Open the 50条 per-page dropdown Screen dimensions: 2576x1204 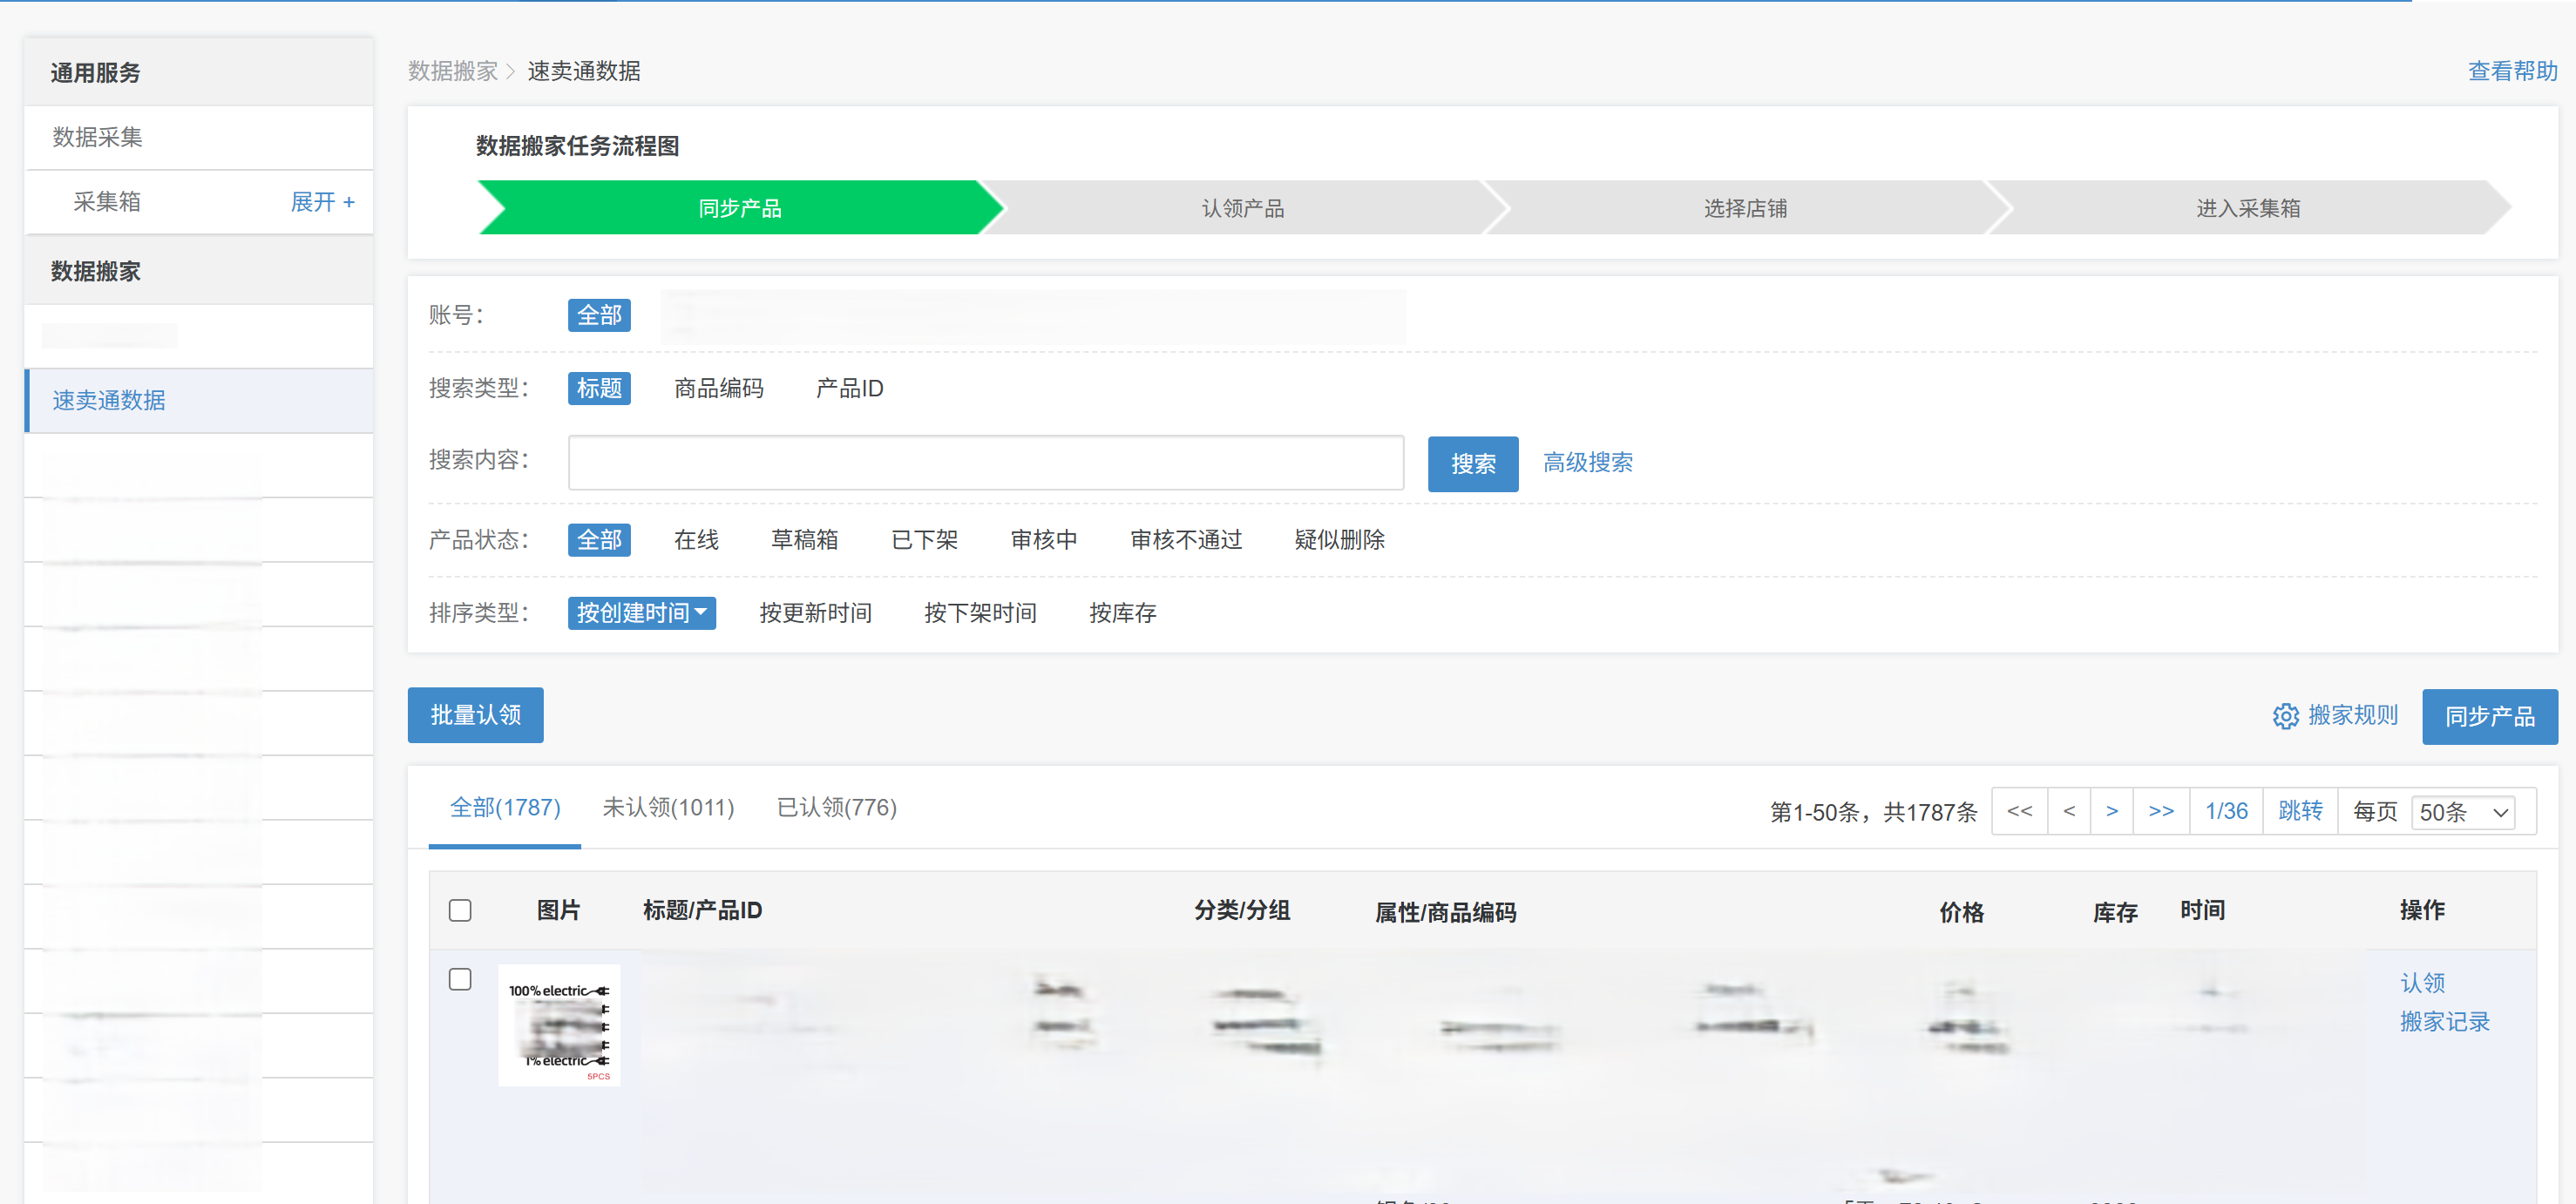click(x=2462, y=812)
